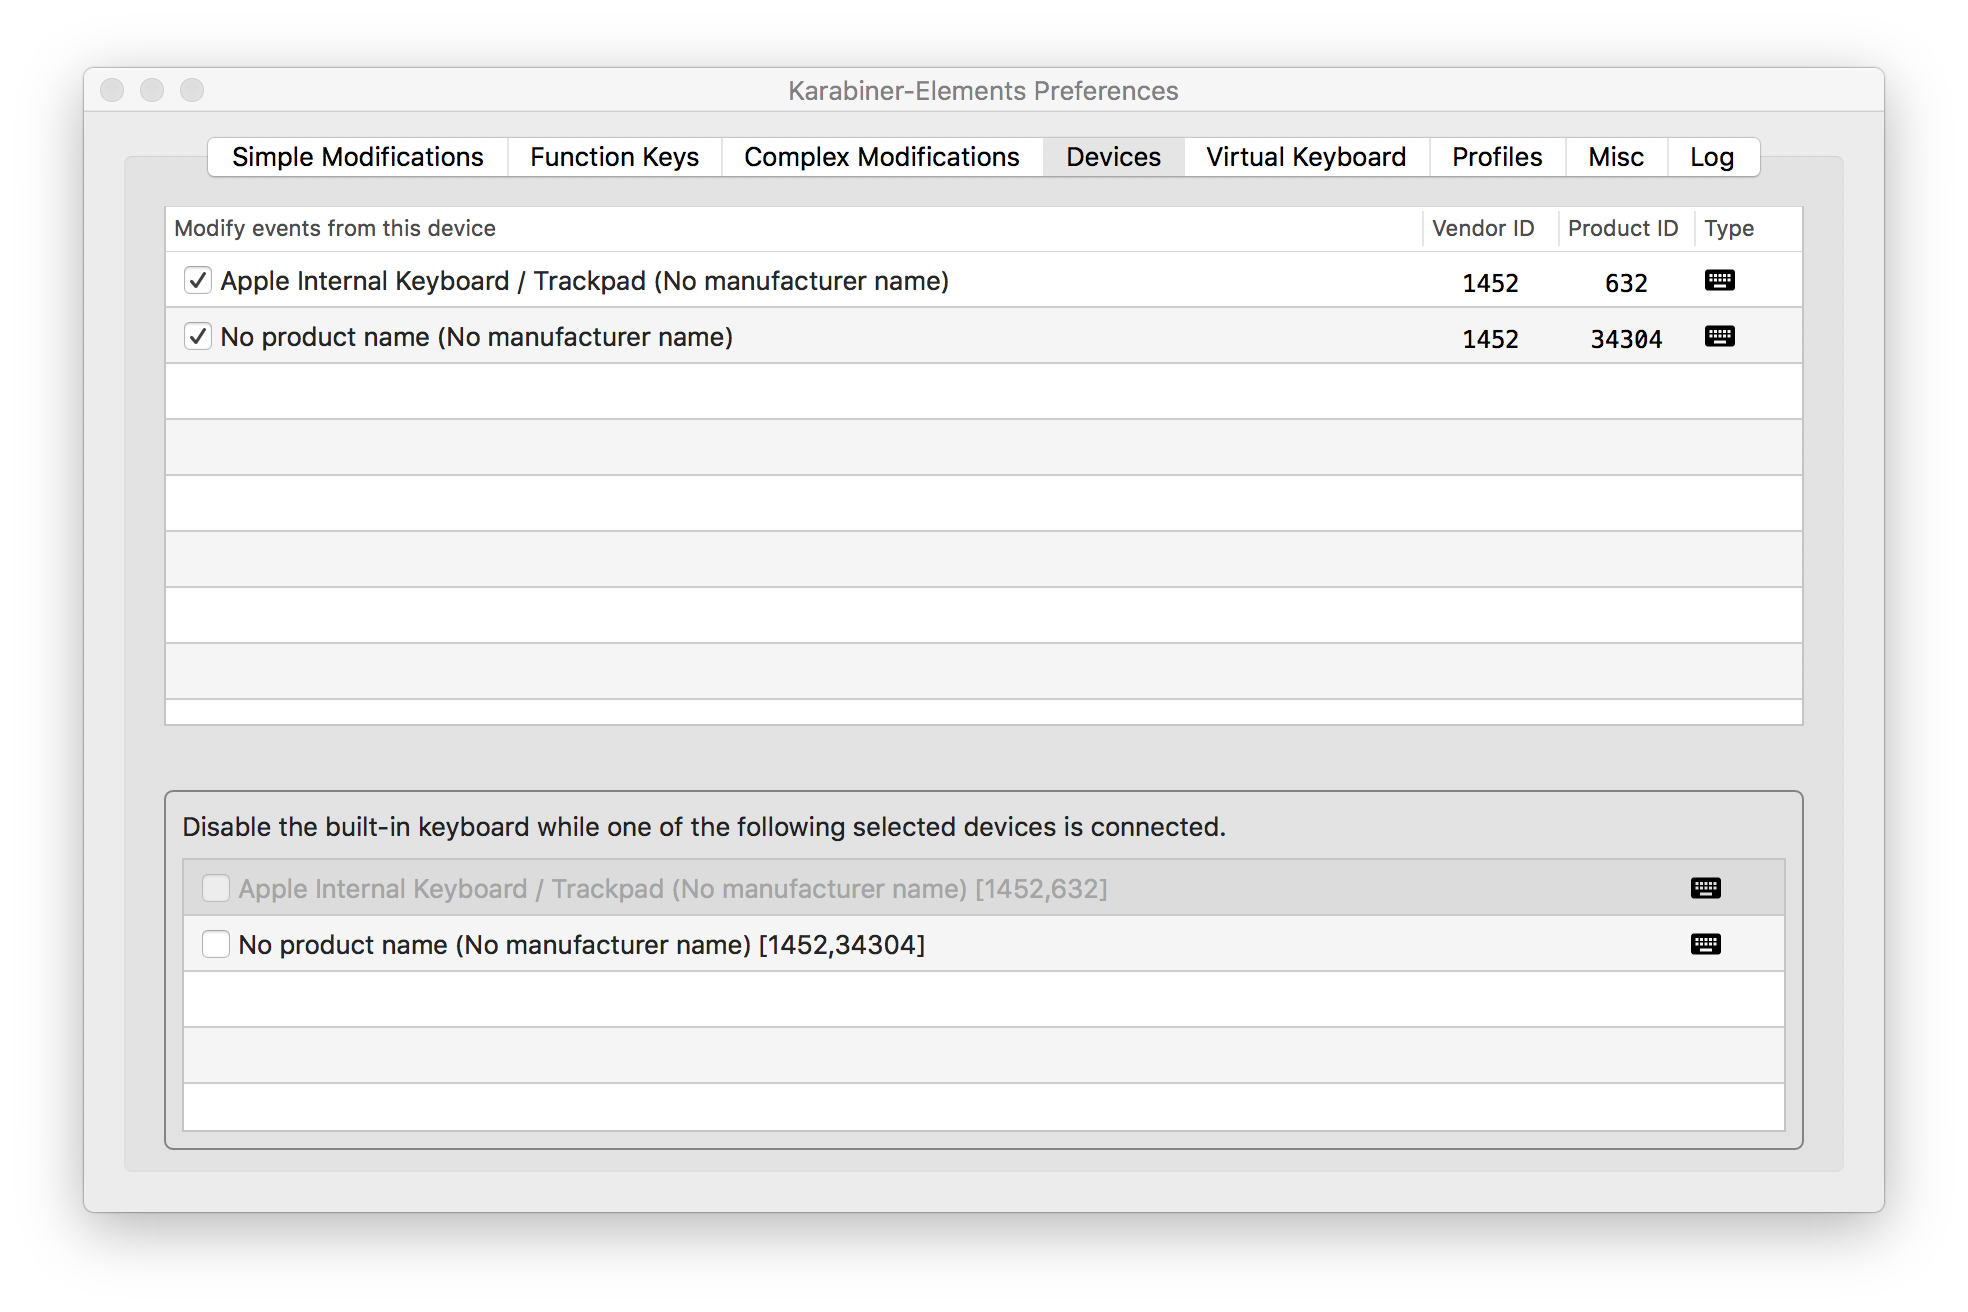The image size is (1968, 1312).
Task: Open the Profiles tab
Action: (x=1496, y=157)
